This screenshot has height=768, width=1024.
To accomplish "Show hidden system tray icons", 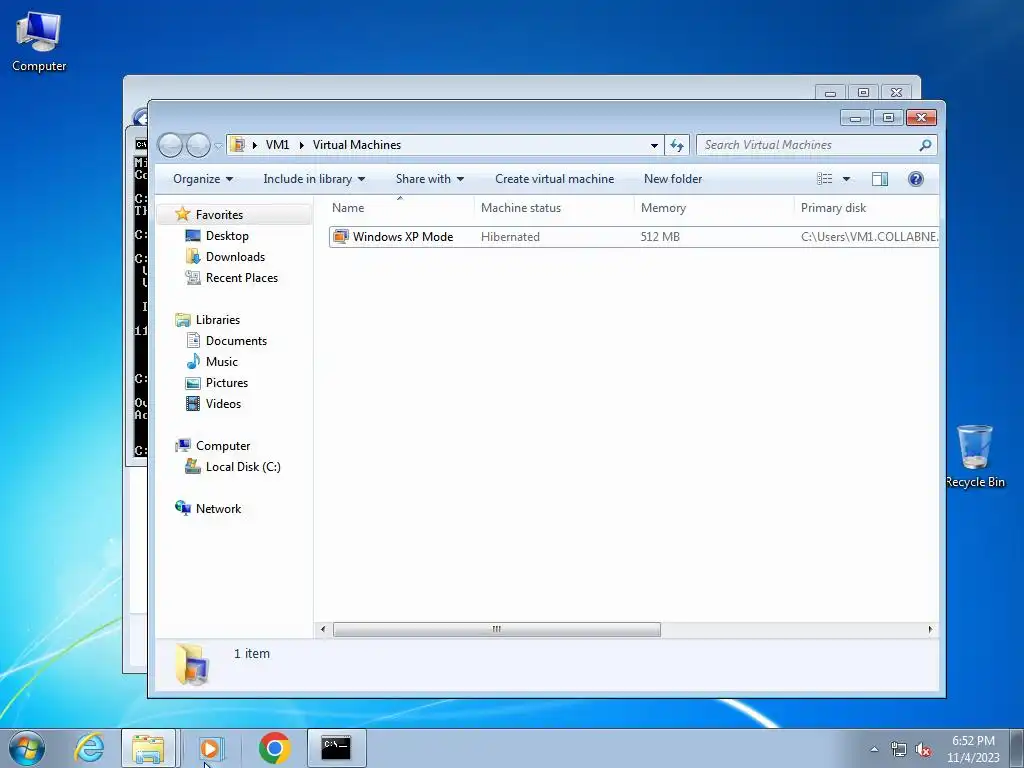I will point(874,749).
